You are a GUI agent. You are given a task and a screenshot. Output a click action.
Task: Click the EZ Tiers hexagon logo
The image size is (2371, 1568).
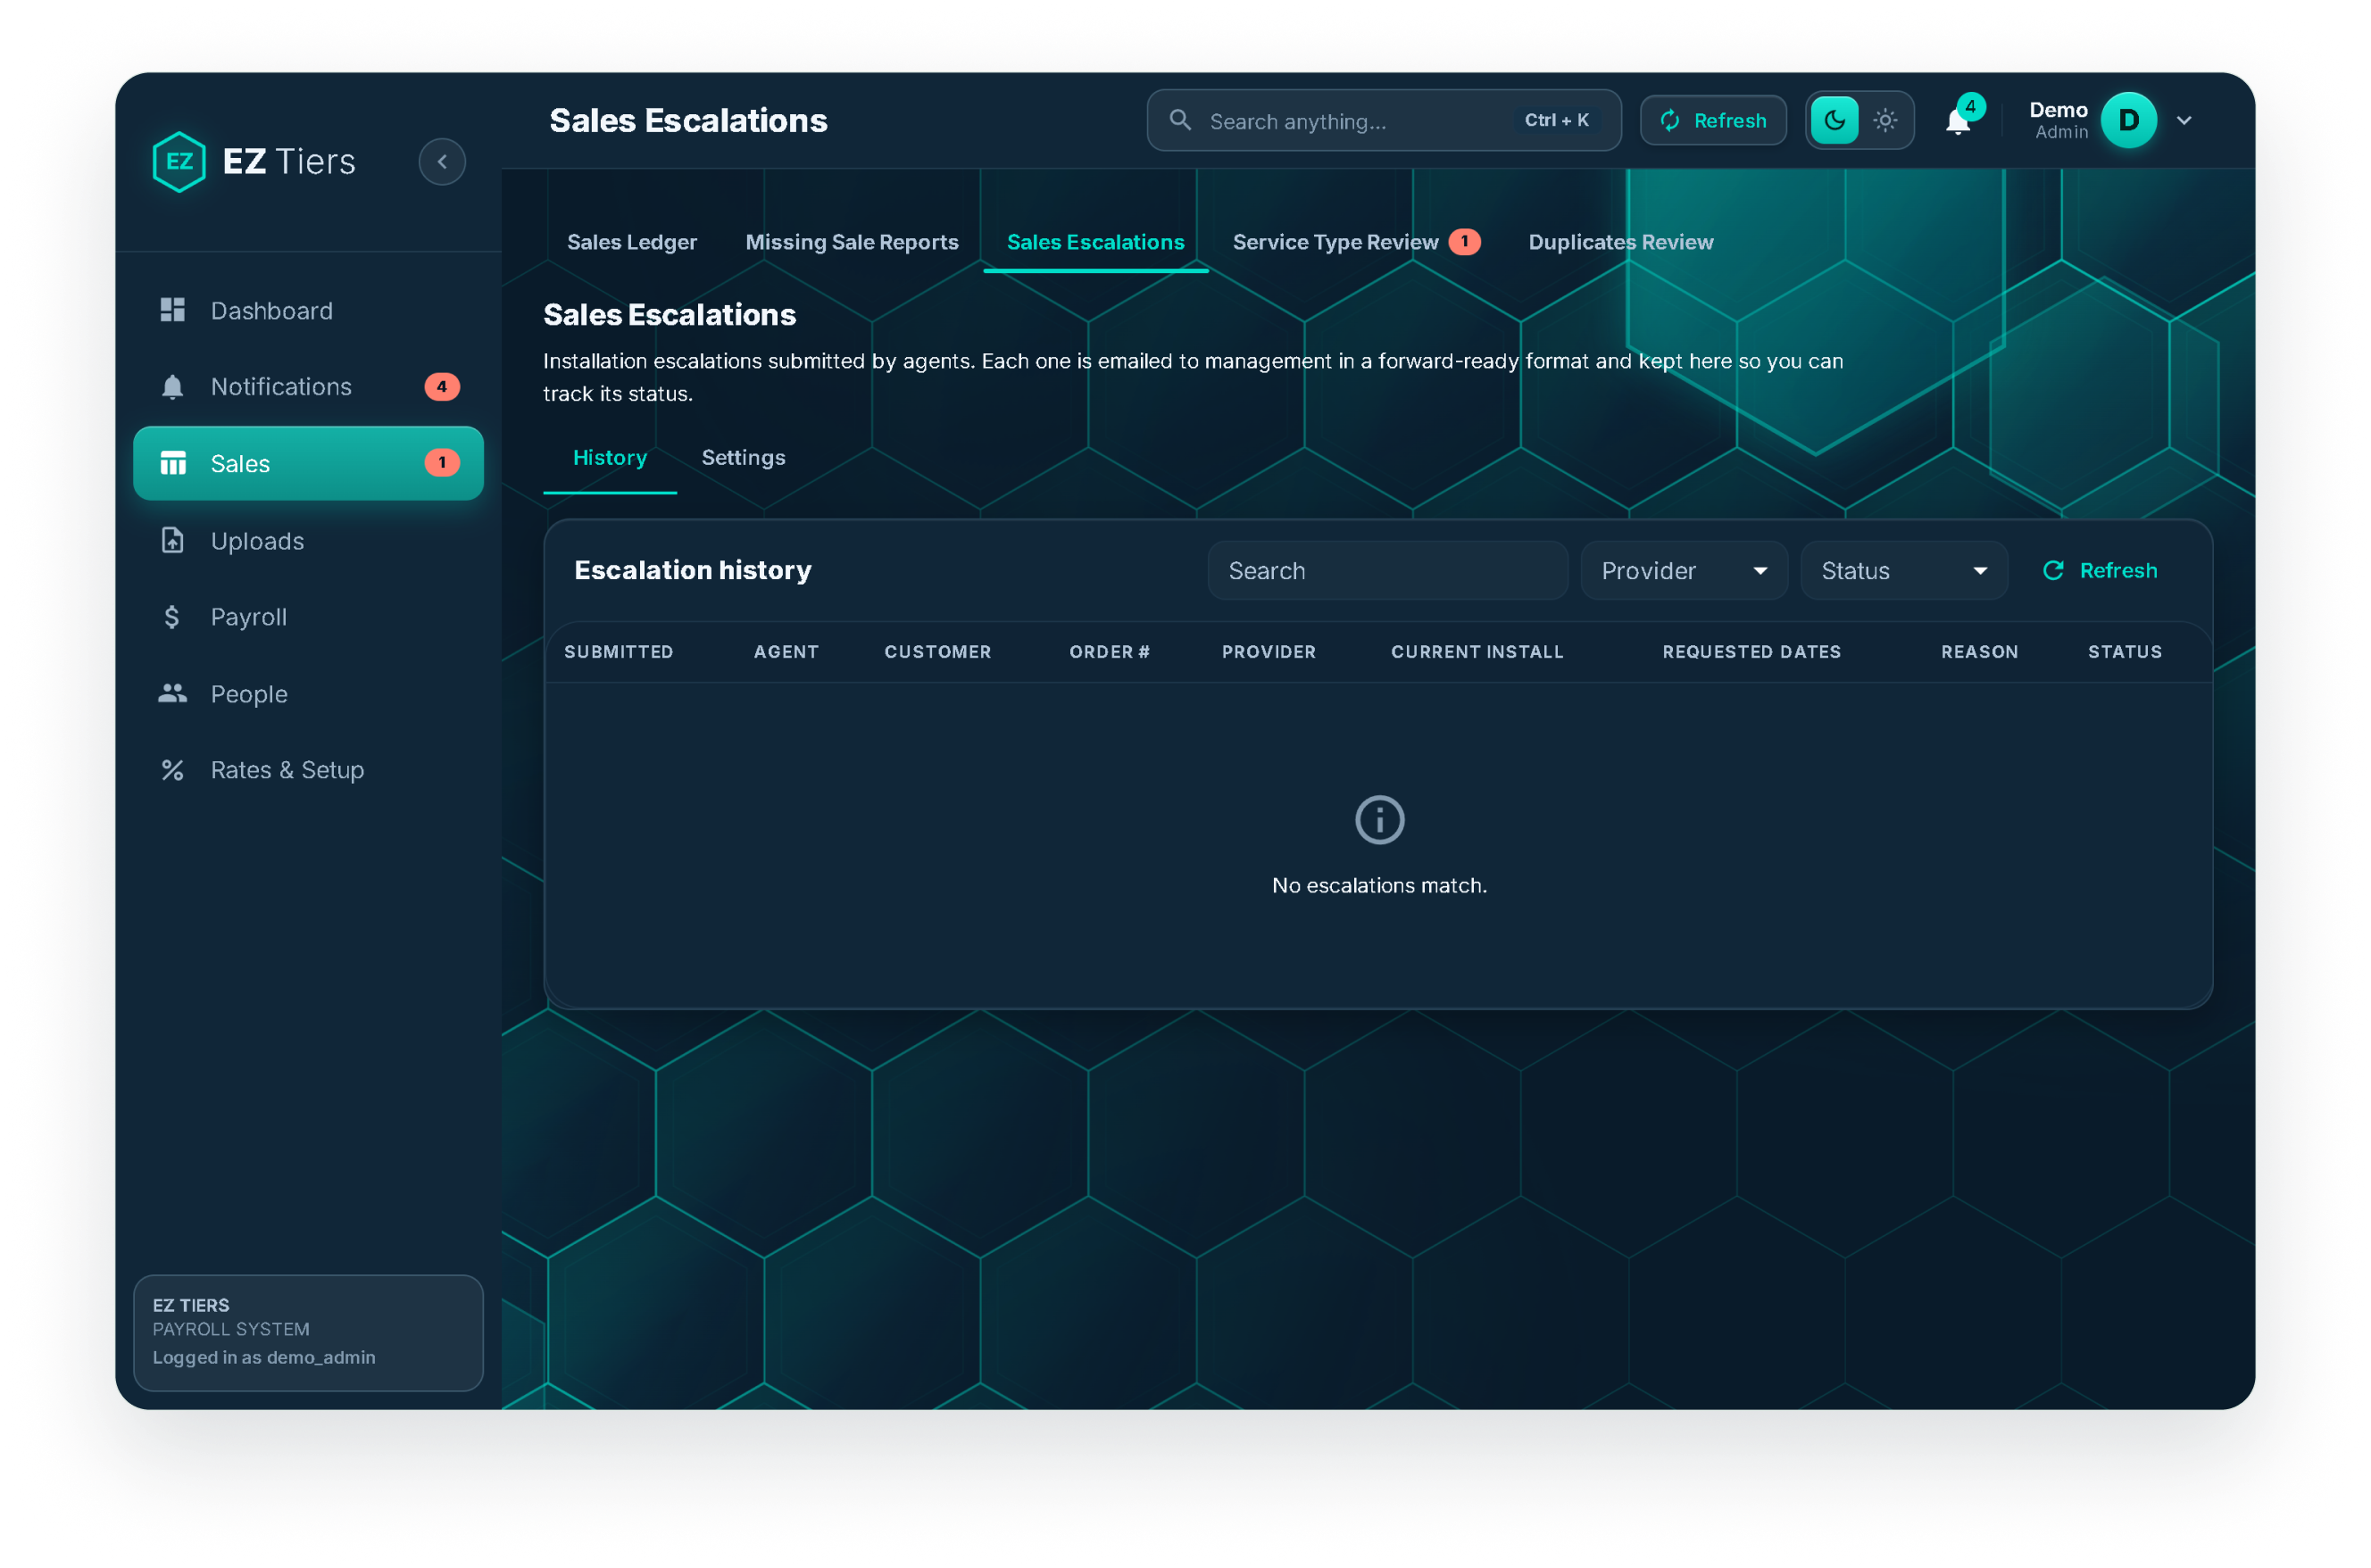pyautogui.click(x=179, y=162)
